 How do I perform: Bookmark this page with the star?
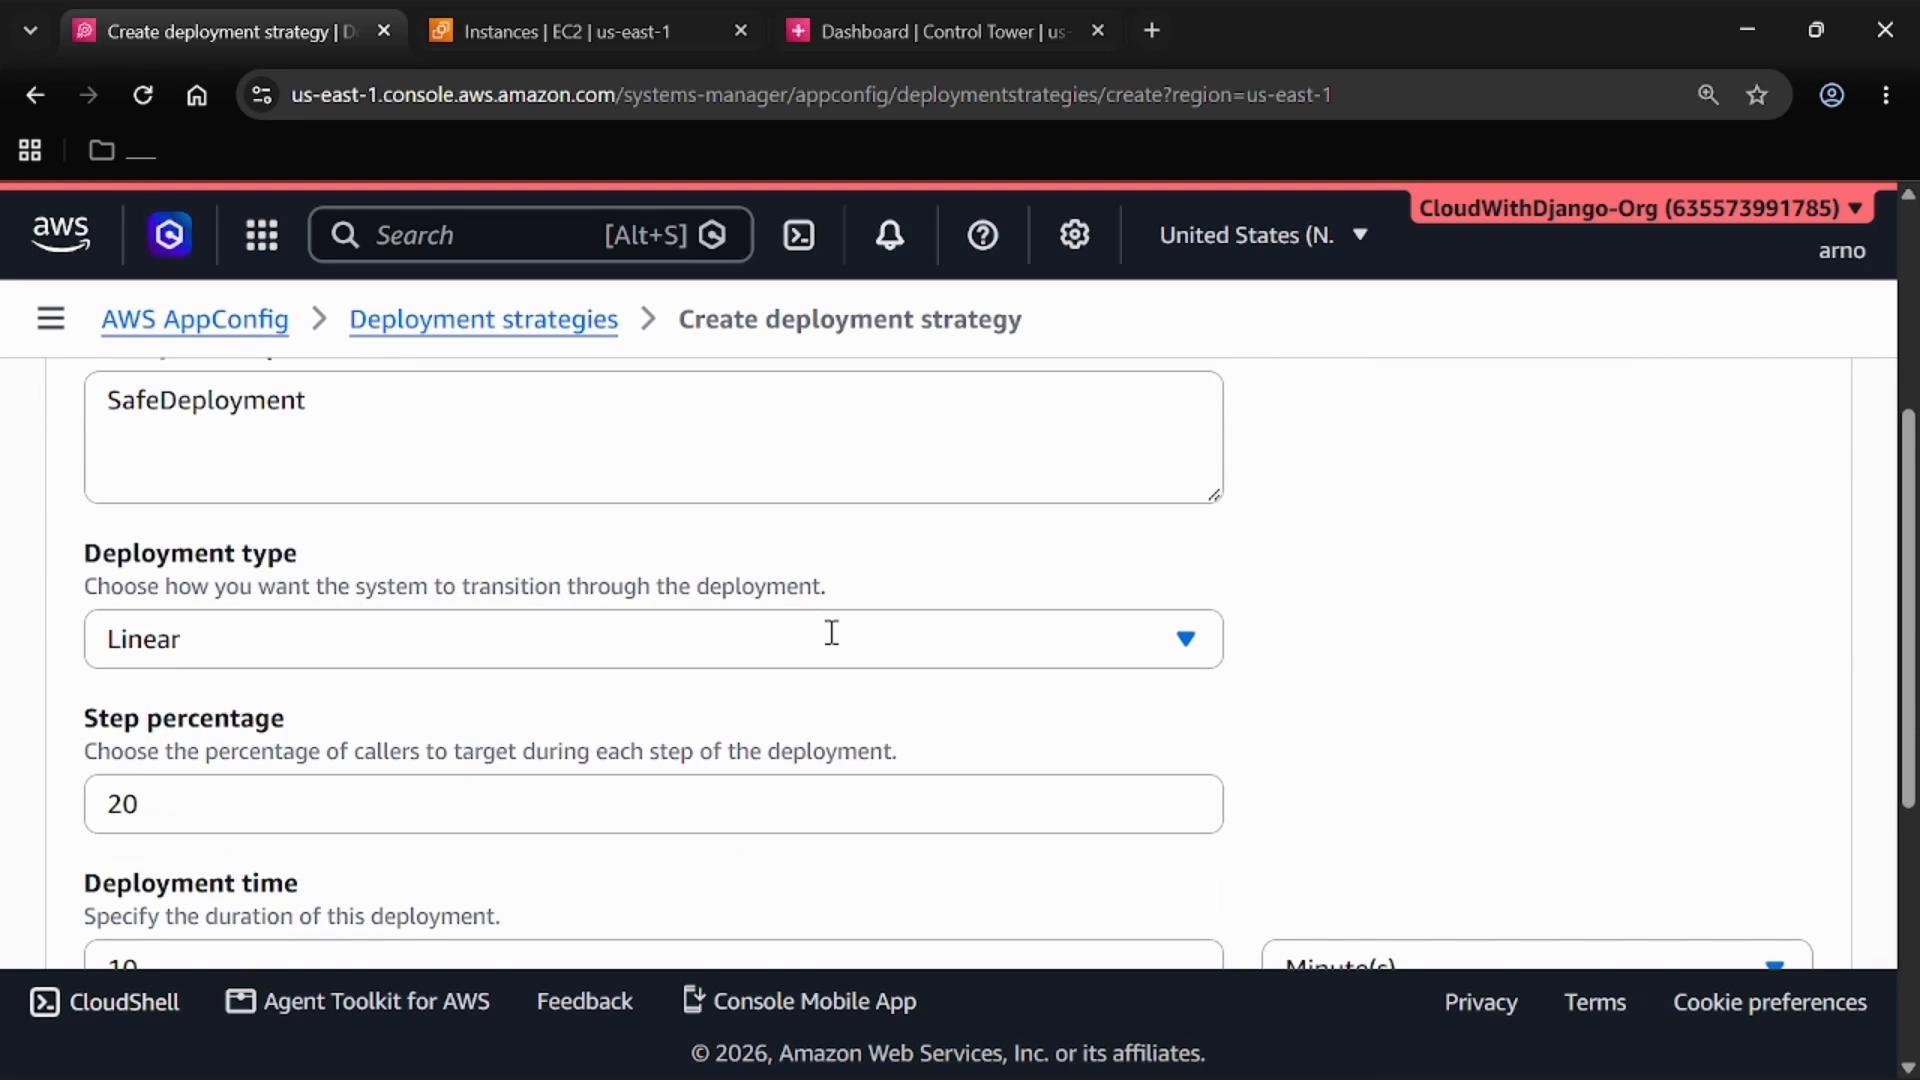pyautogui.click(x=1757, y=95)
